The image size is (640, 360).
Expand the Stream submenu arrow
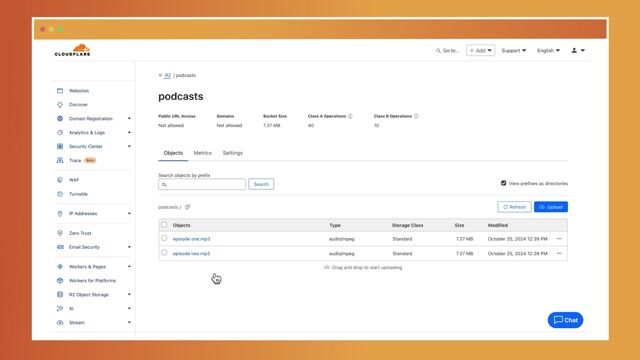pyautogui.click(x=129, y=322)
